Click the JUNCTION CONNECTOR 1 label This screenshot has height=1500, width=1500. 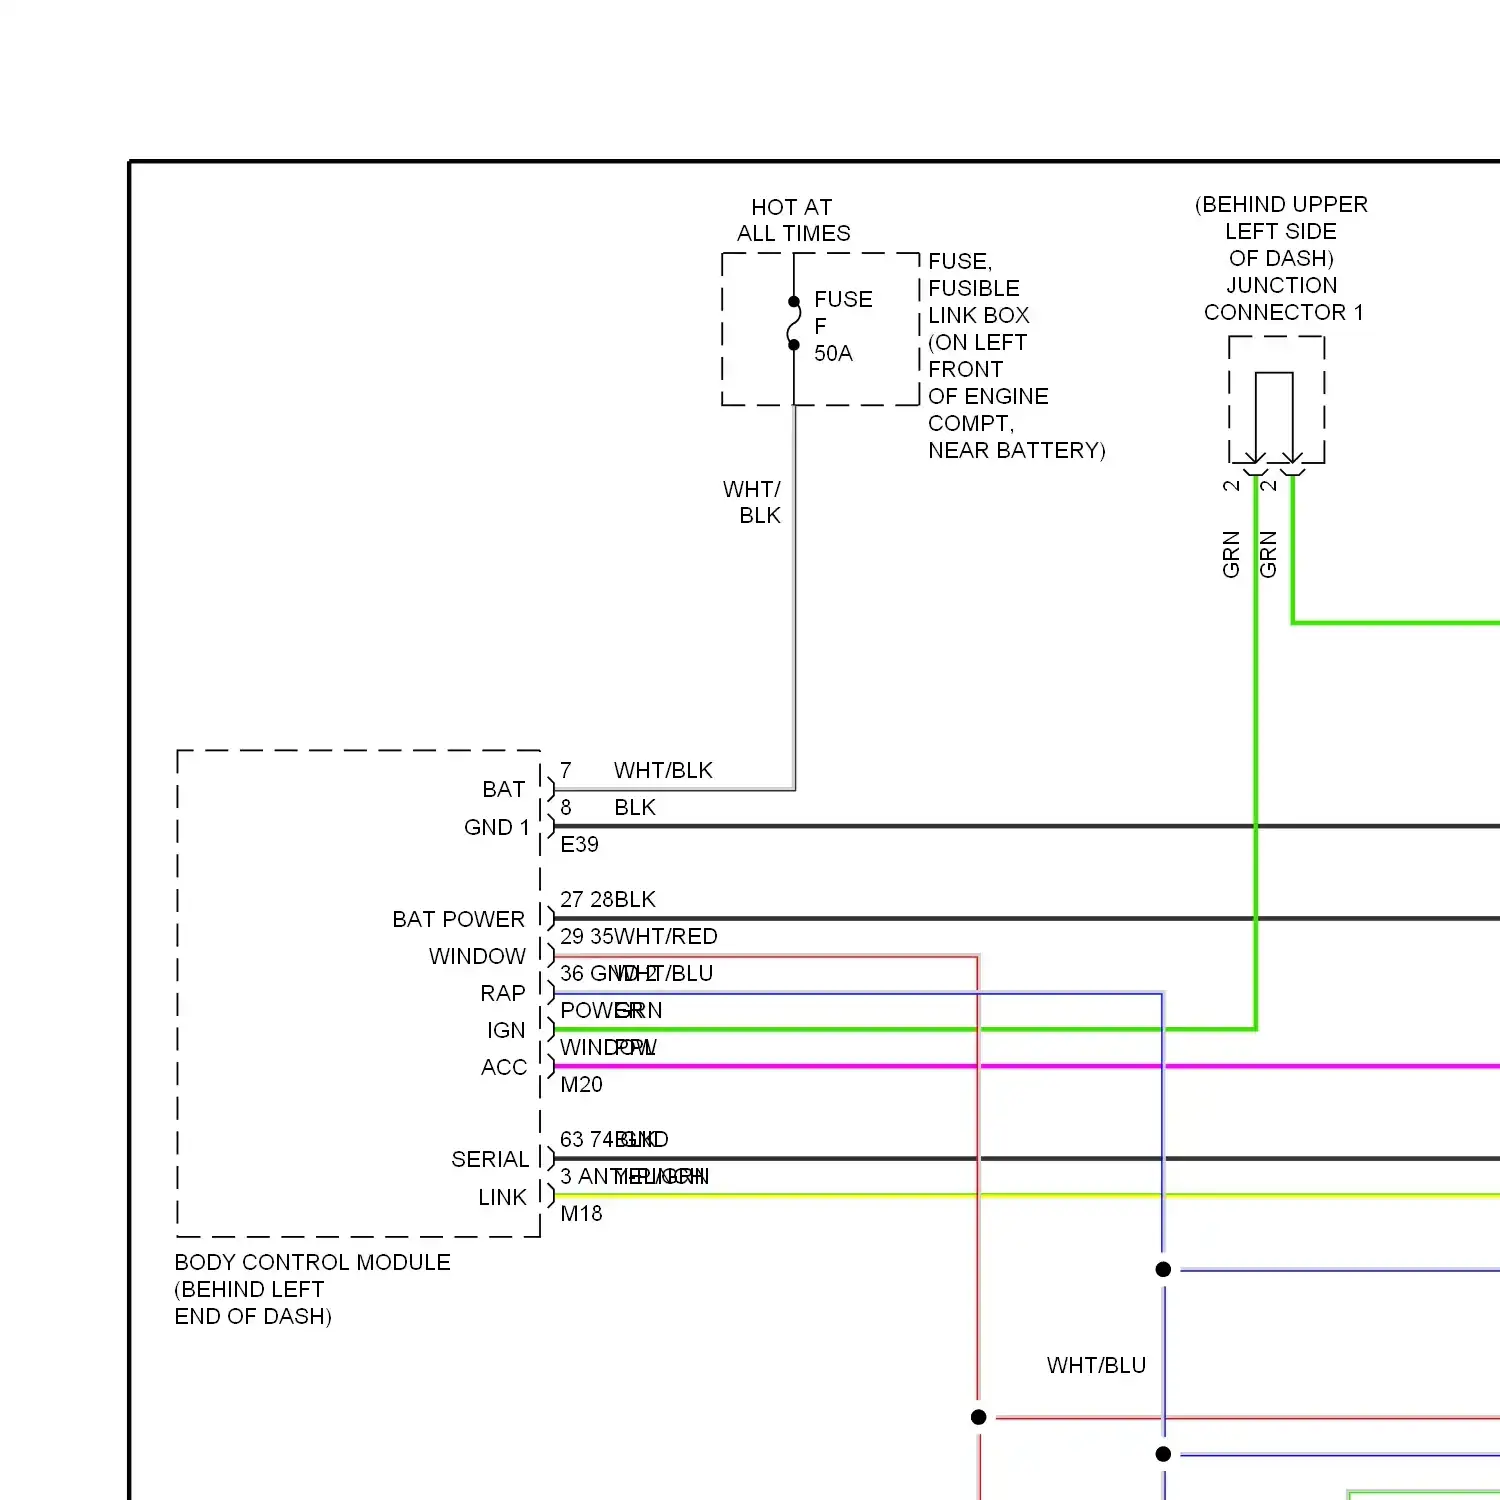tap(1283, 299)
